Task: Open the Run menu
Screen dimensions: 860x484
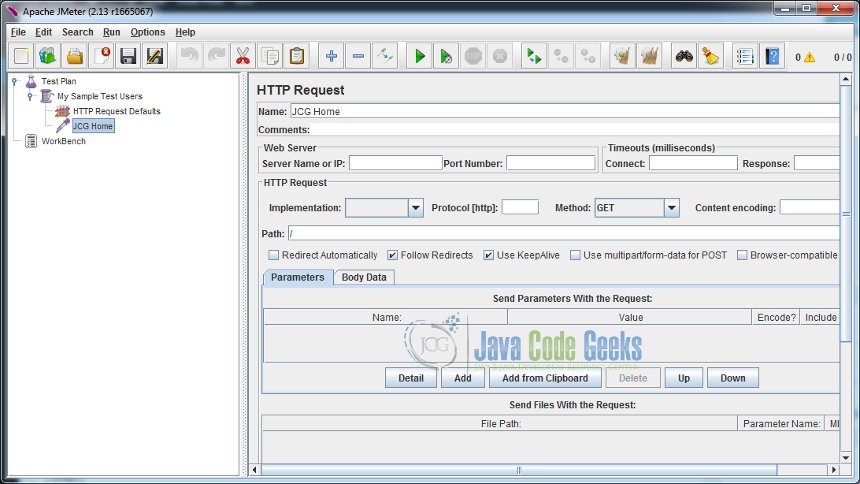Action: pos(111,32)
